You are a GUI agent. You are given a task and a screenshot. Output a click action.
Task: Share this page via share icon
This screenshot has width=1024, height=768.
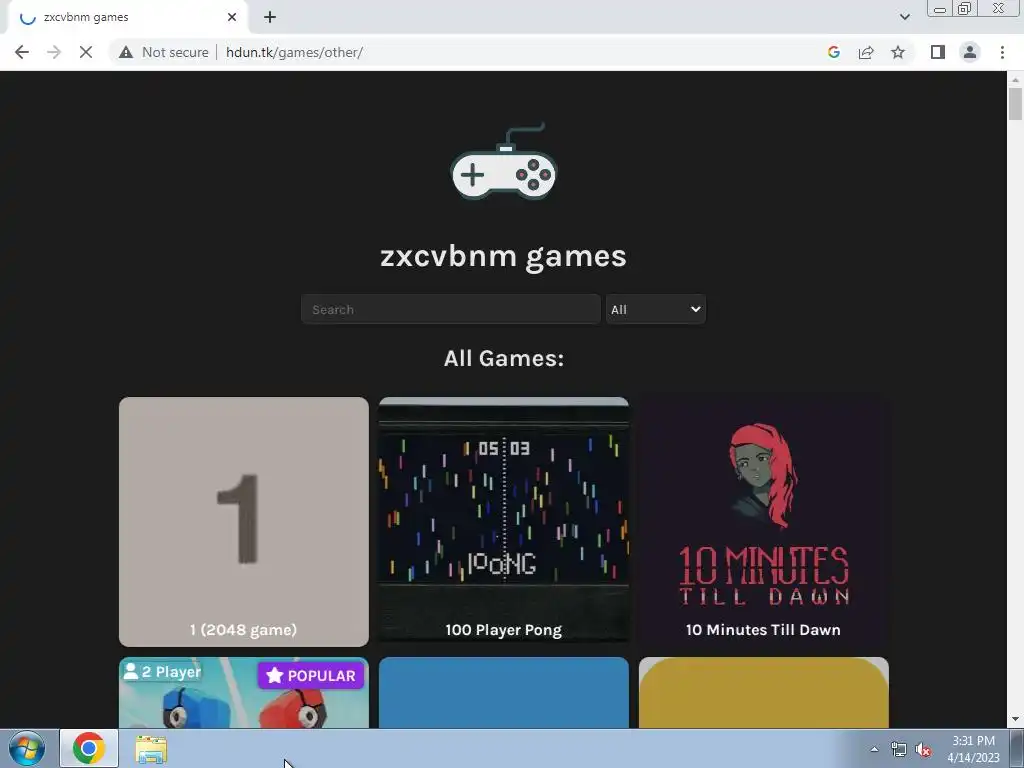click(866, 52)
